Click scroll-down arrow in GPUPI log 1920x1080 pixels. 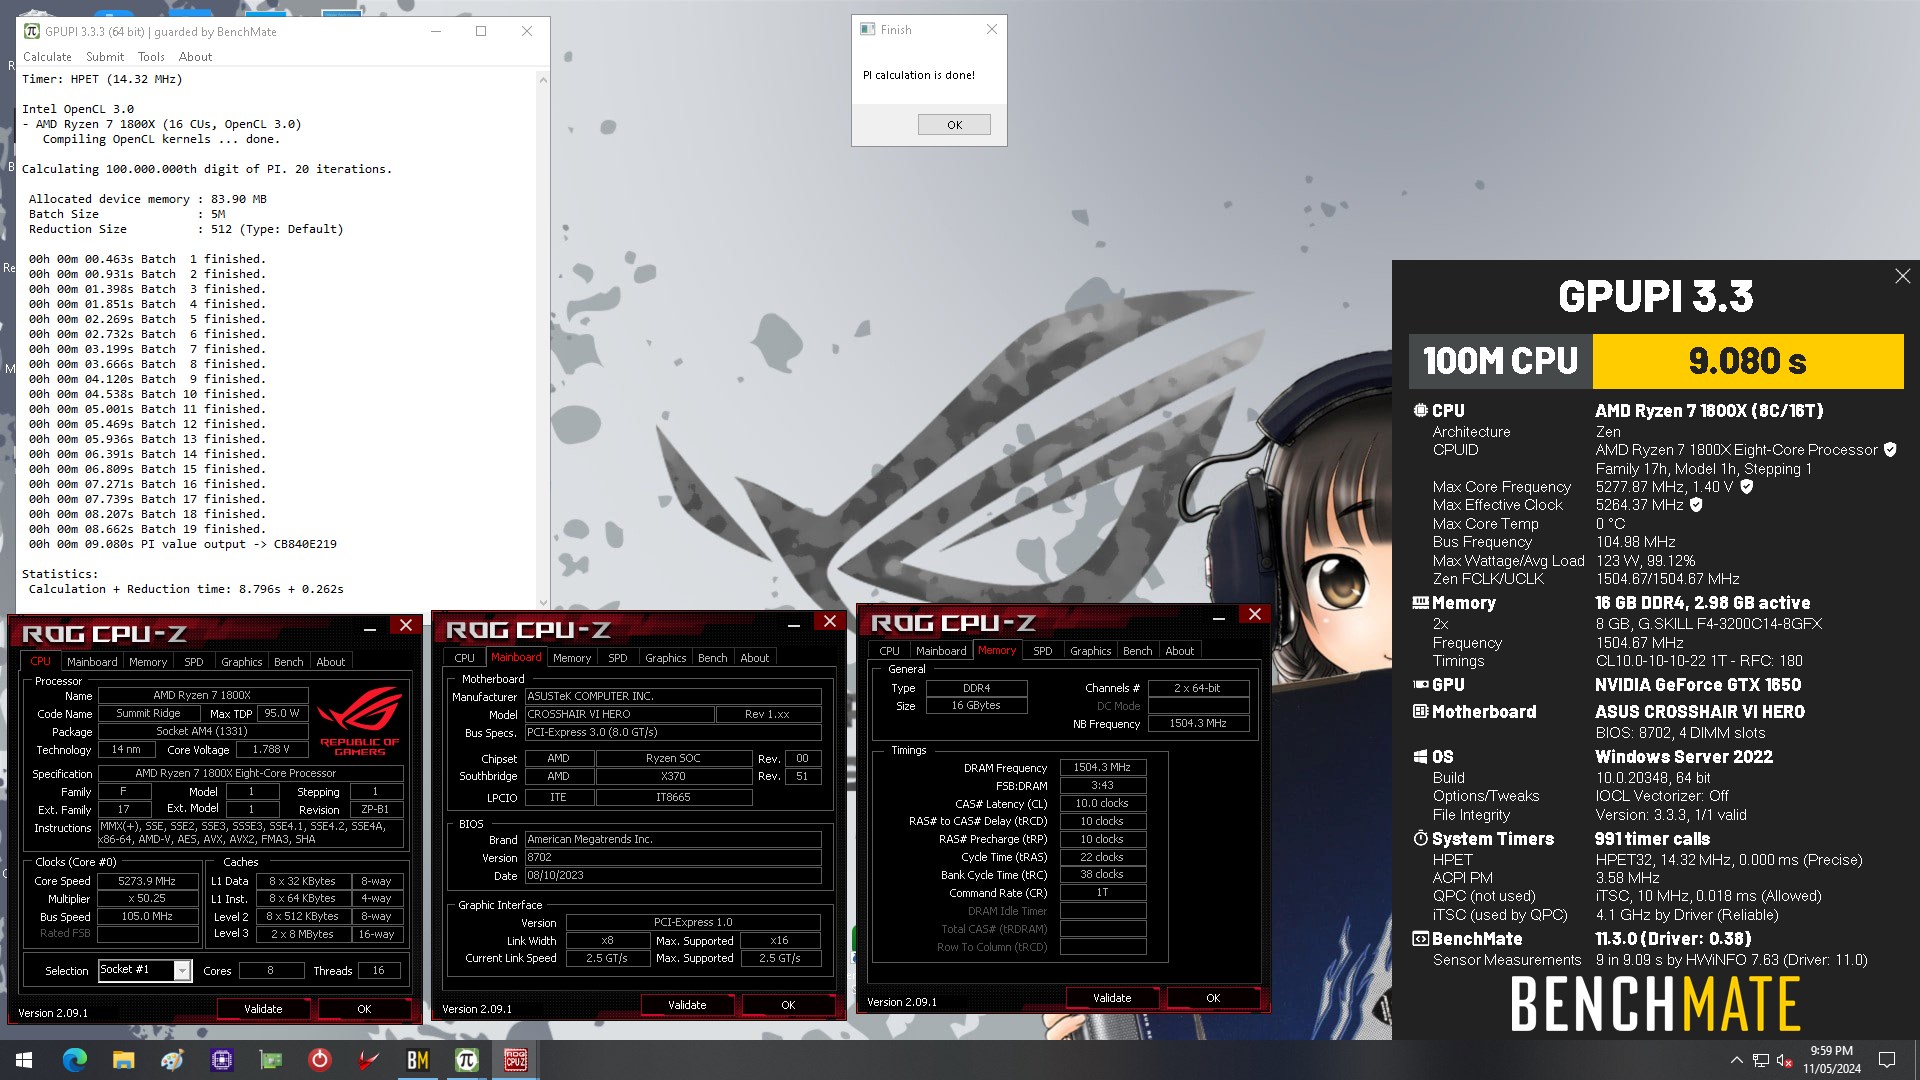tap(543, 603)
